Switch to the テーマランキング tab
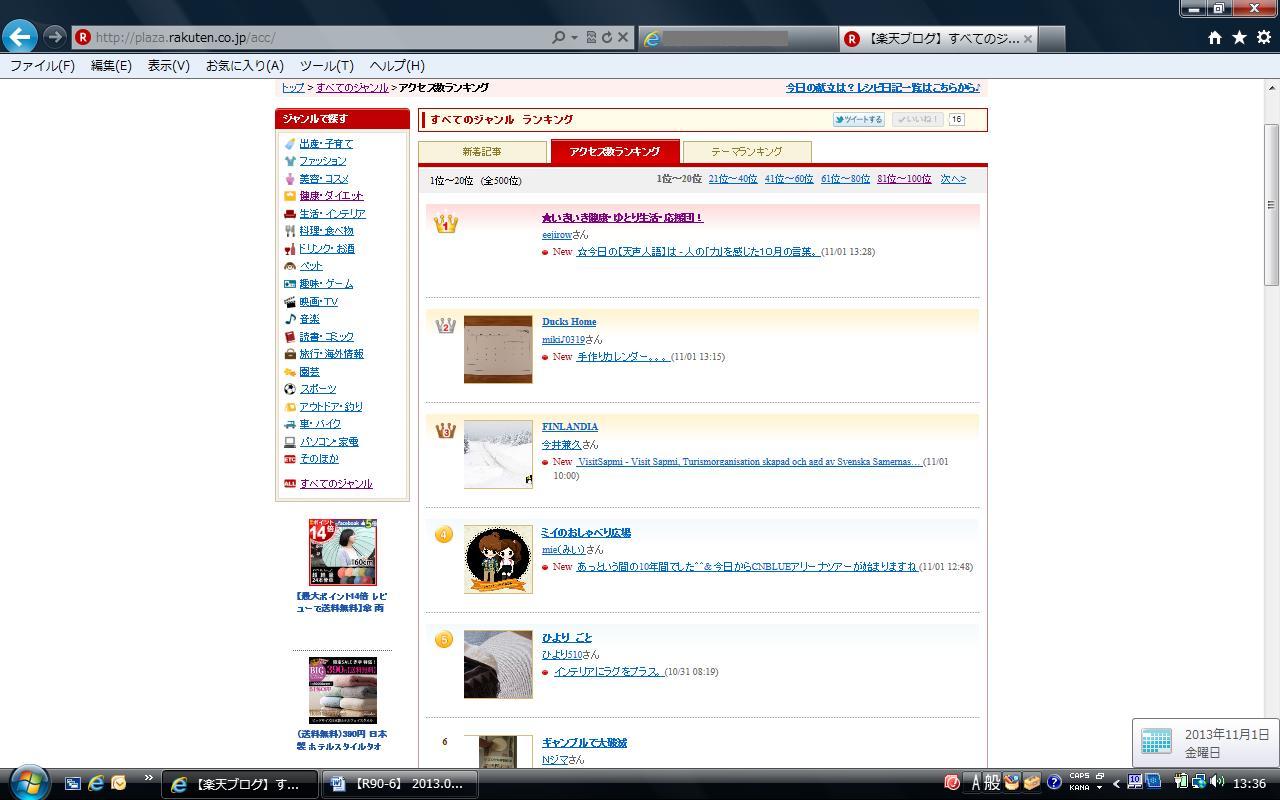1280x800 pixels. point(746,152)
